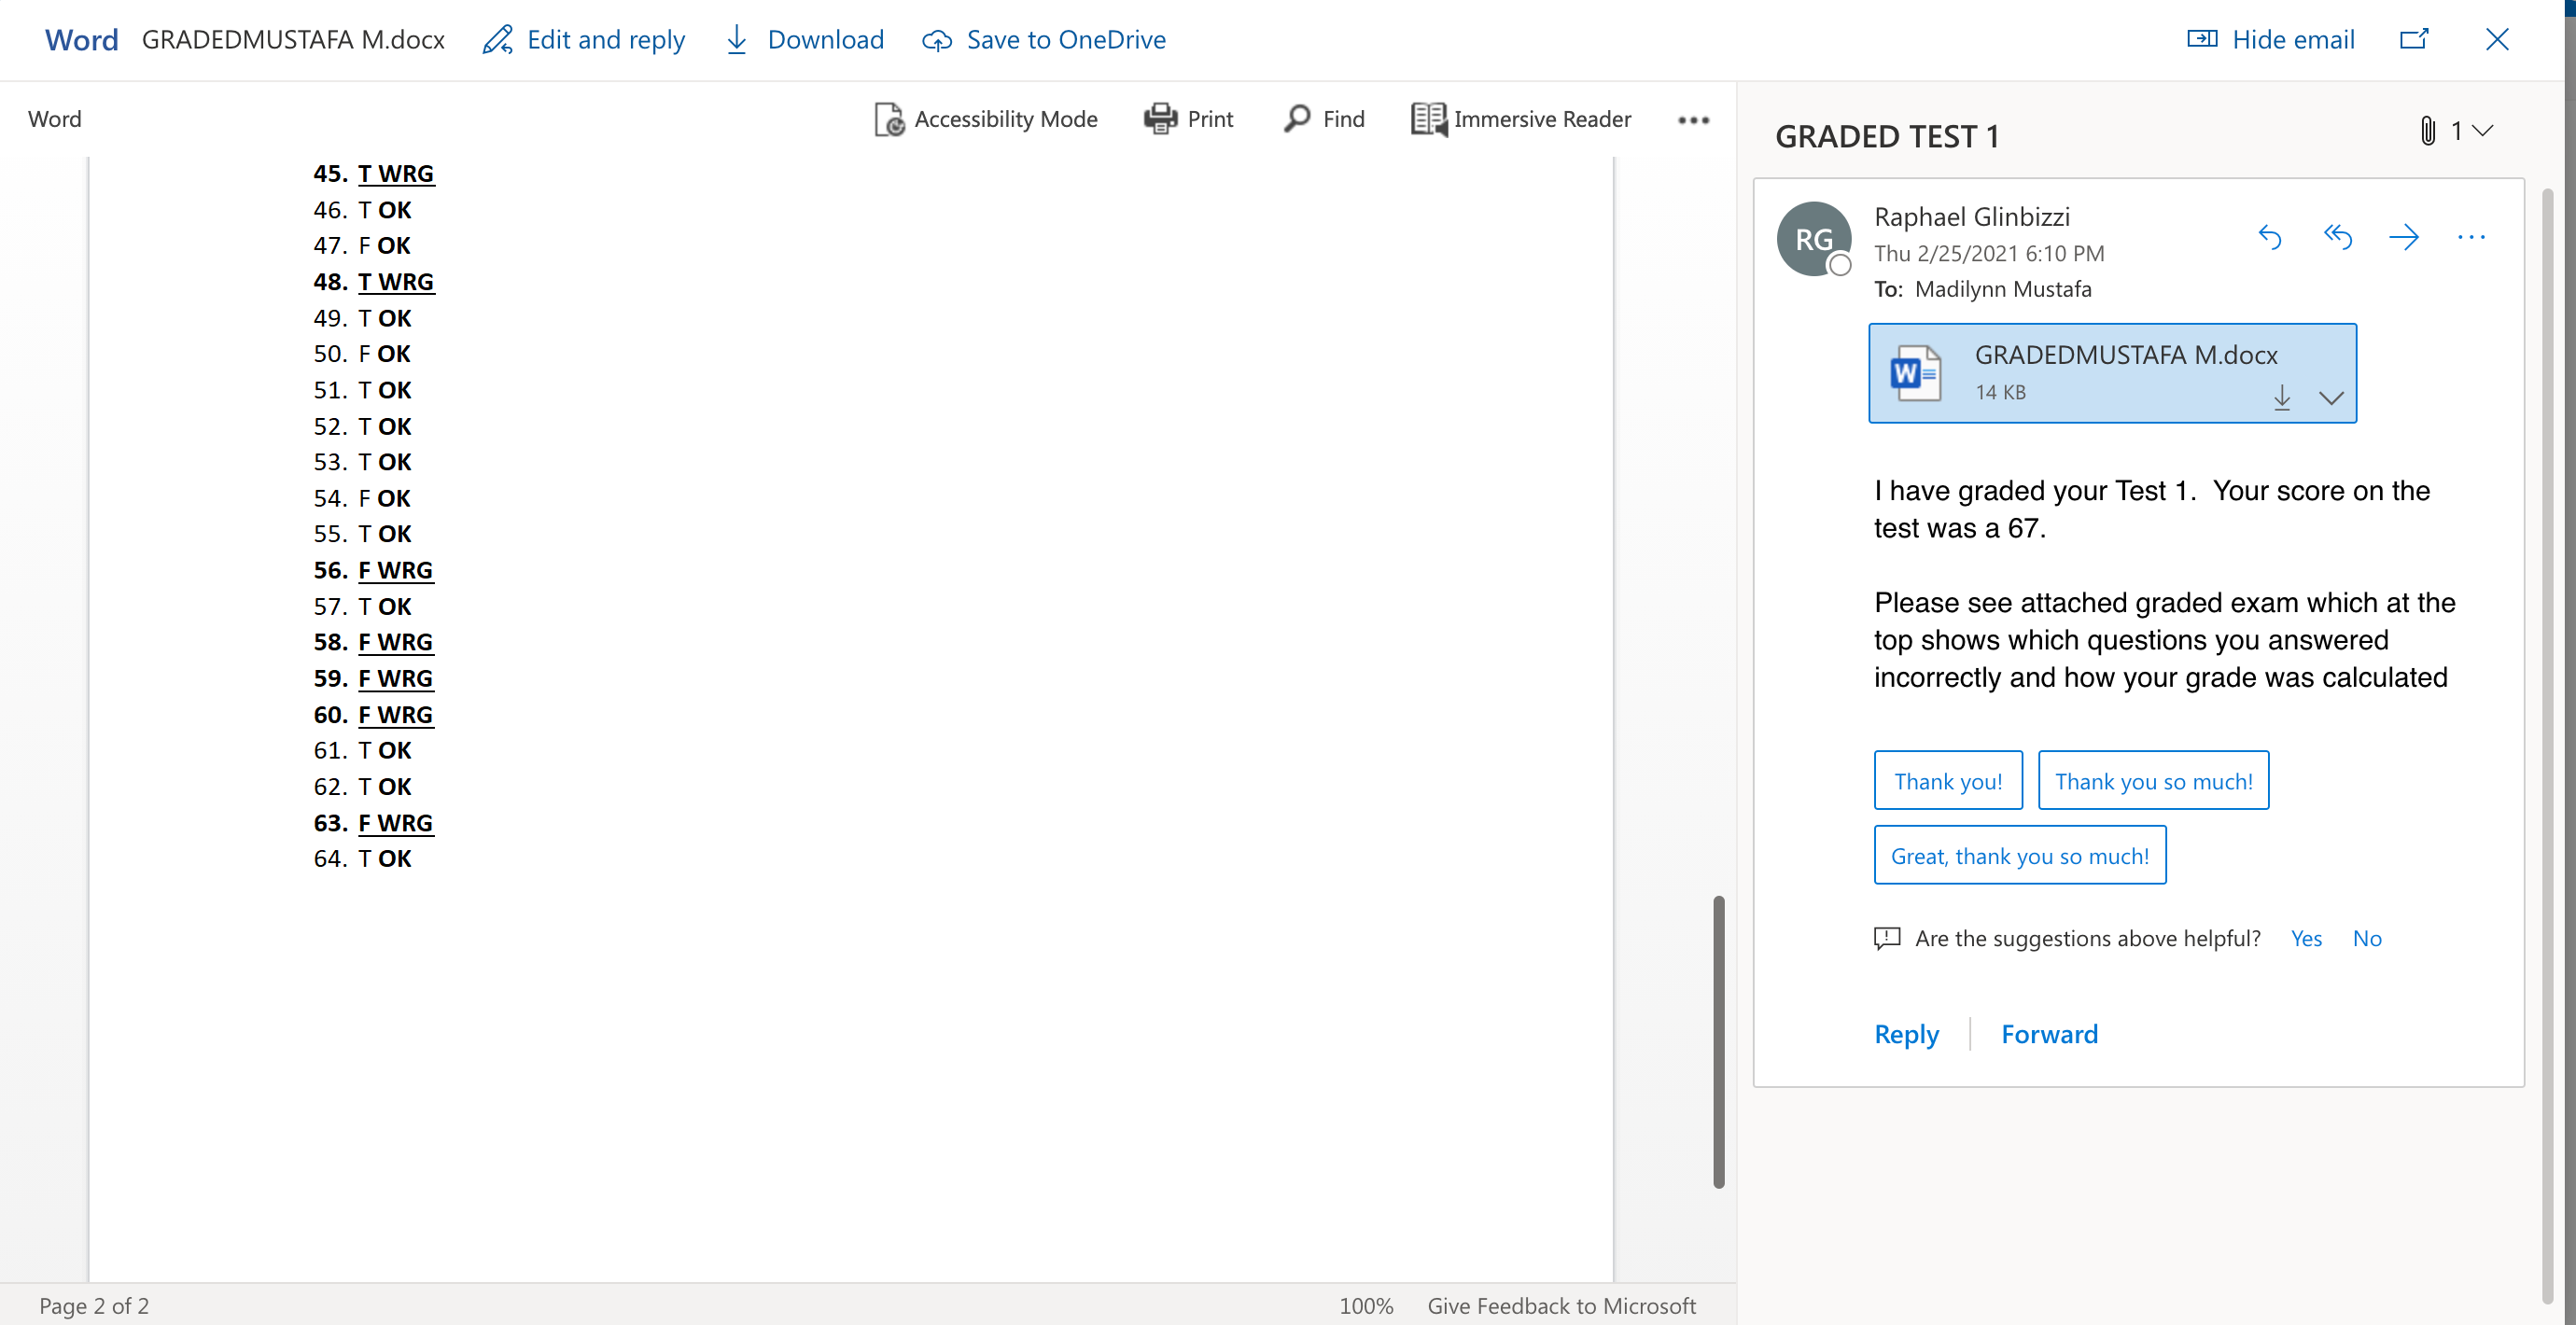Open more Word toolbar options ellipsis
Image resolution: width=2576 pixels, height=1325 pixels.
coord(1693,120)
